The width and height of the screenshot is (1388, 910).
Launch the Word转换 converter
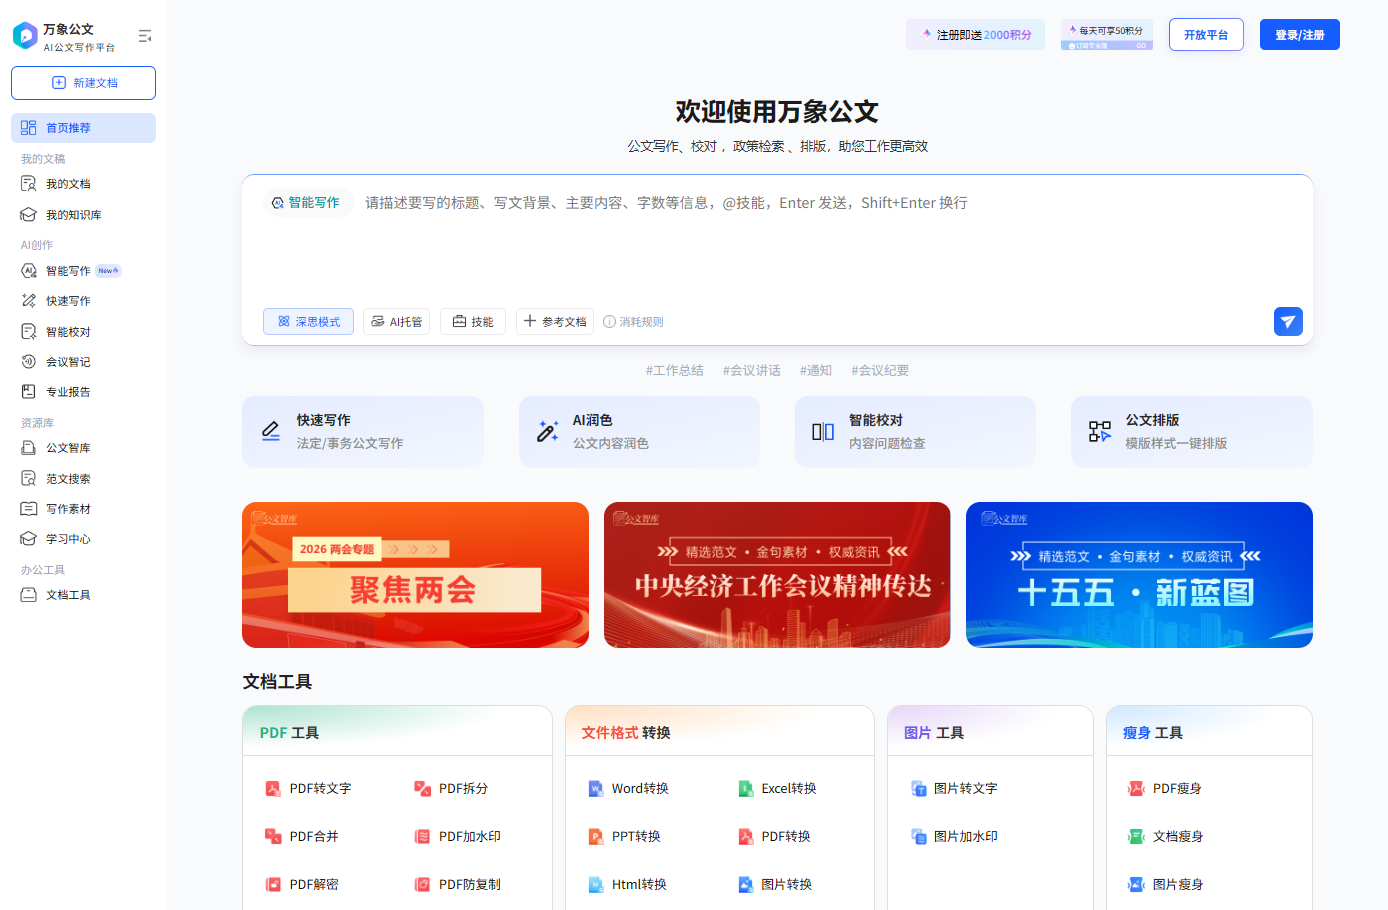point(628,789)
